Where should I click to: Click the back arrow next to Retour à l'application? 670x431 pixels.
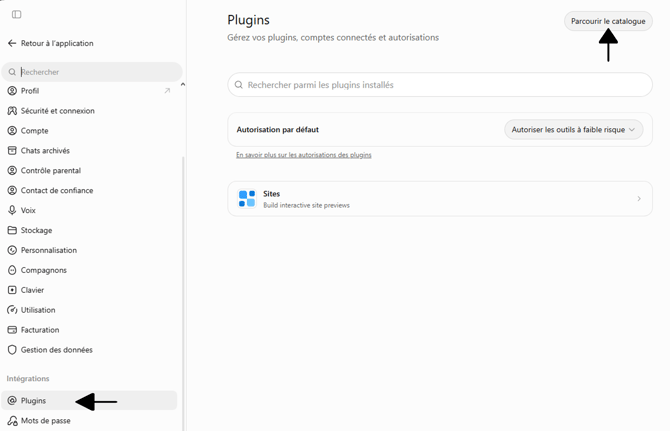[x=12, y=43]
